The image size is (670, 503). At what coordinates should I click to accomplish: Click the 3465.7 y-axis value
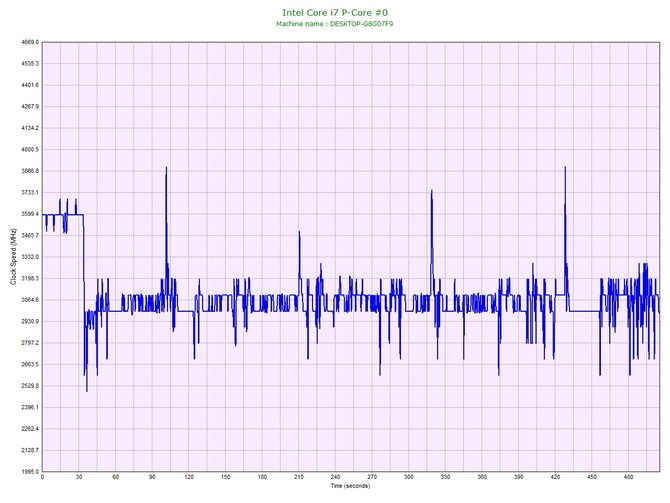(x=30, y=235)
